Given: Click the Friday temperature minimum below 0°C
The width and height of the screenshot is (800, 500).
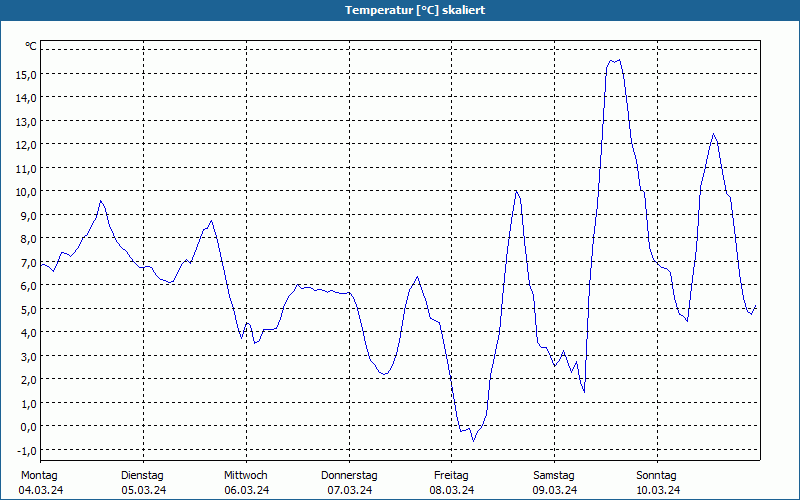Looking at the screenshot, I should point(473,441).
